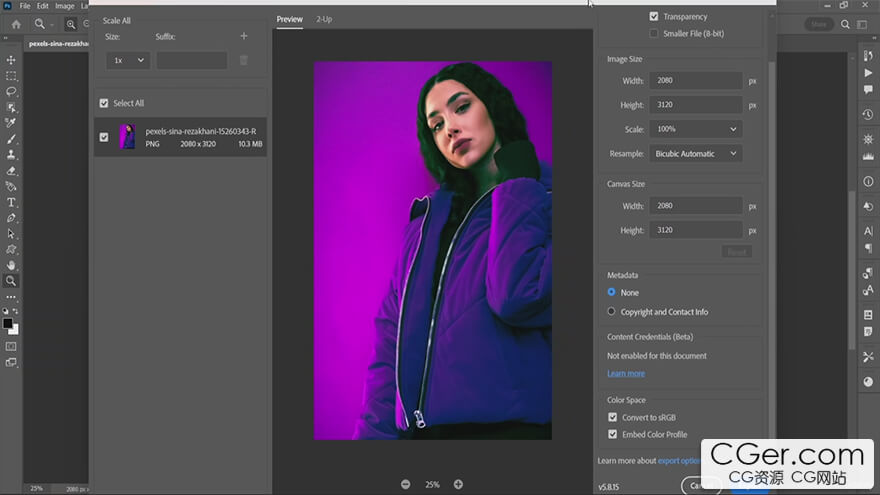Open the Scale 100% dropdown

tap(695, 129)
